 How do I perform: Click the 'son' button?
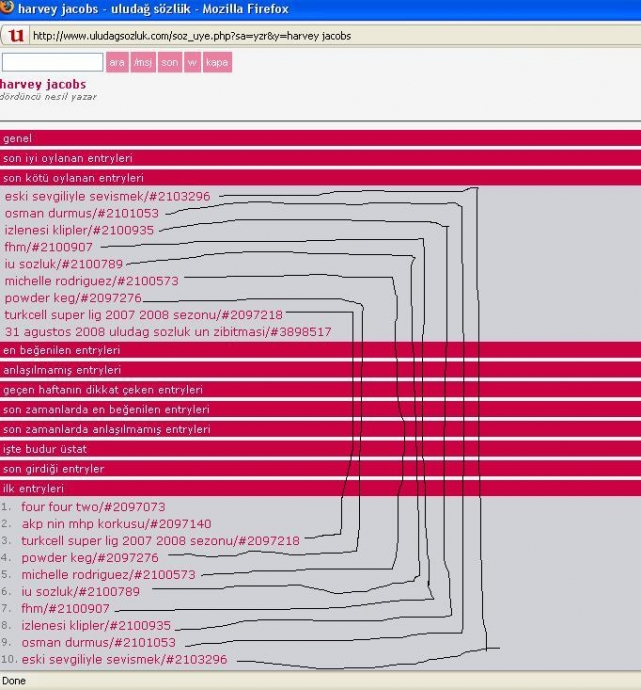[x=169, y=62]
